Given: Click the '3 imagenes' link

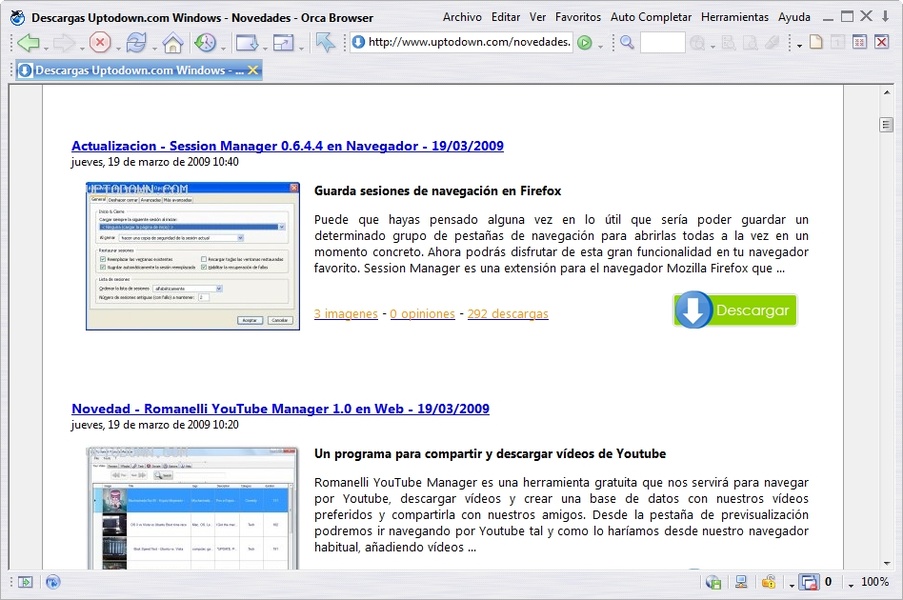Looking at the screenshot, I should pyautogui.click(x=346, y=314).
